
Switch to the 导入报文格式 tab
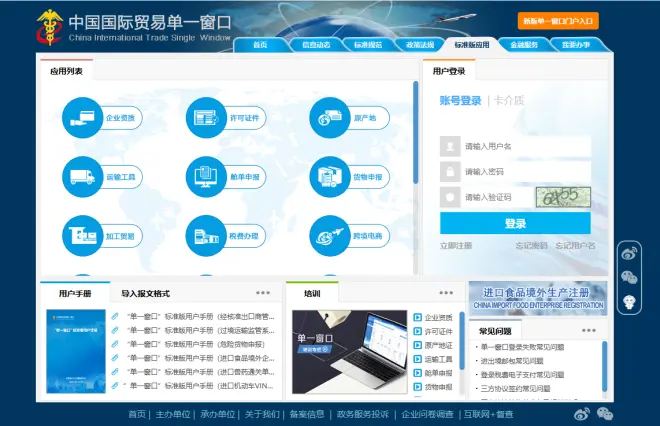click(146, 293)
